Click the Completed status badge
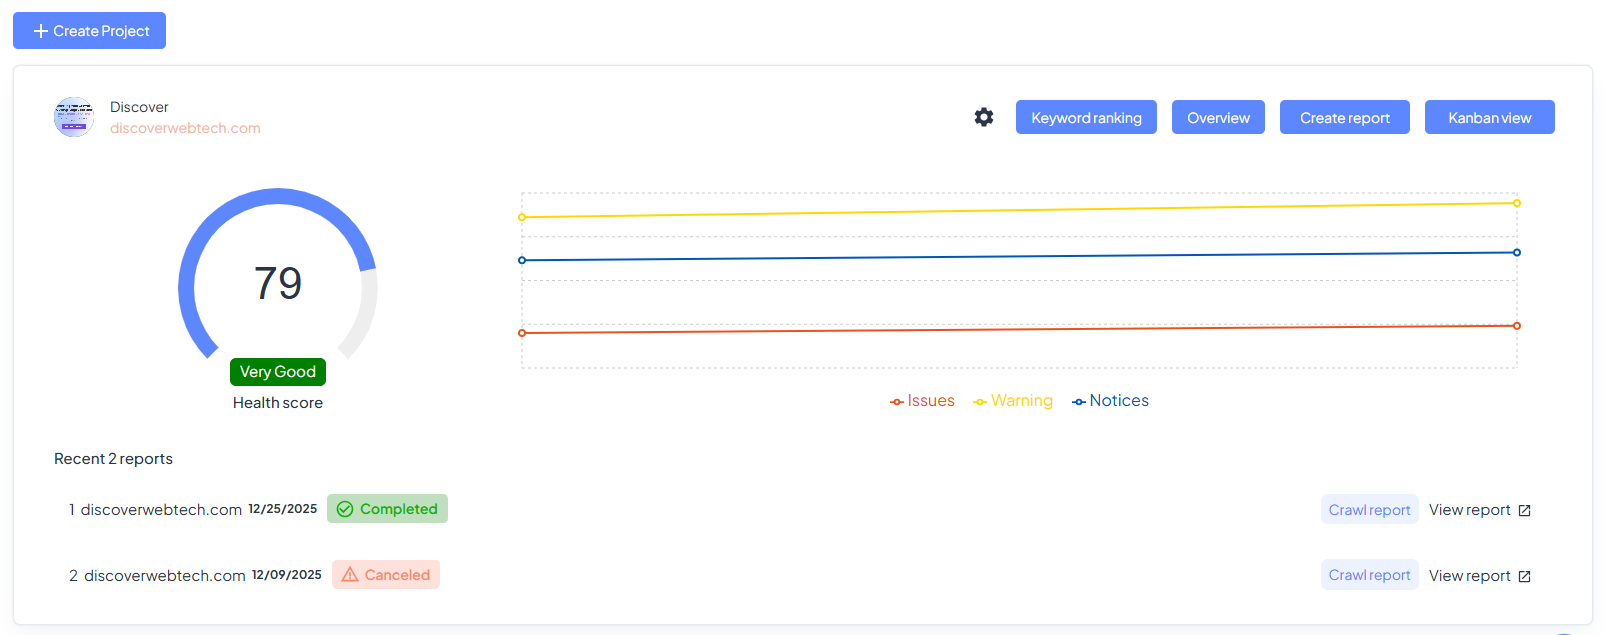The image size is (1610, 635). [x=387, y=509]
